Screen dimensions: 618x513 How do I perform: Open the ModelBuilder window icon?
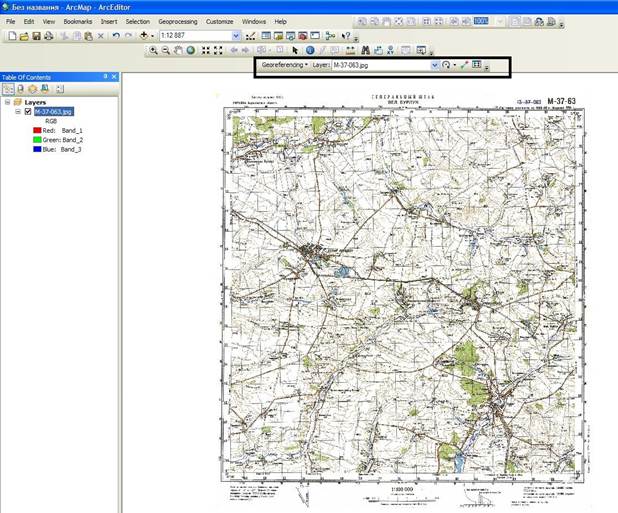pyautogui.click(x=330, y=36)
